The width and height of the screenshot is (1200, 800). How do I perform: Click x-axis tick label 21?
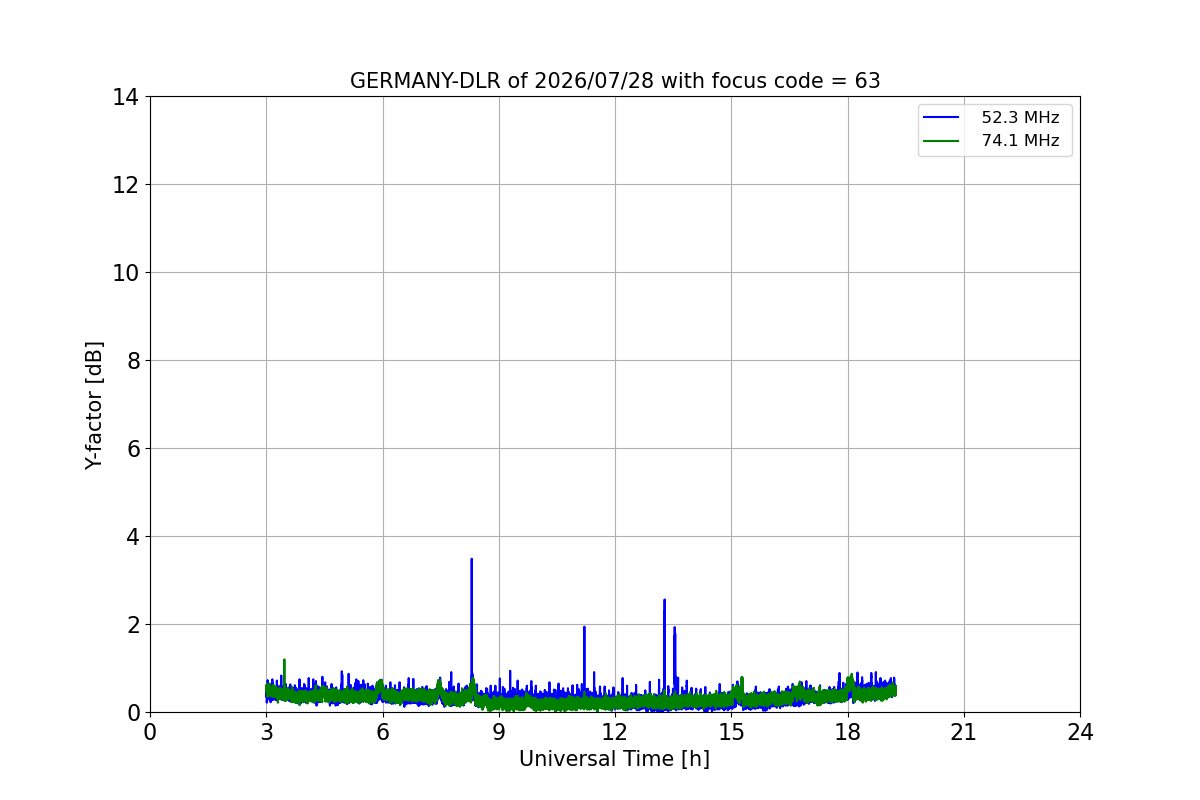pos(964,732)
